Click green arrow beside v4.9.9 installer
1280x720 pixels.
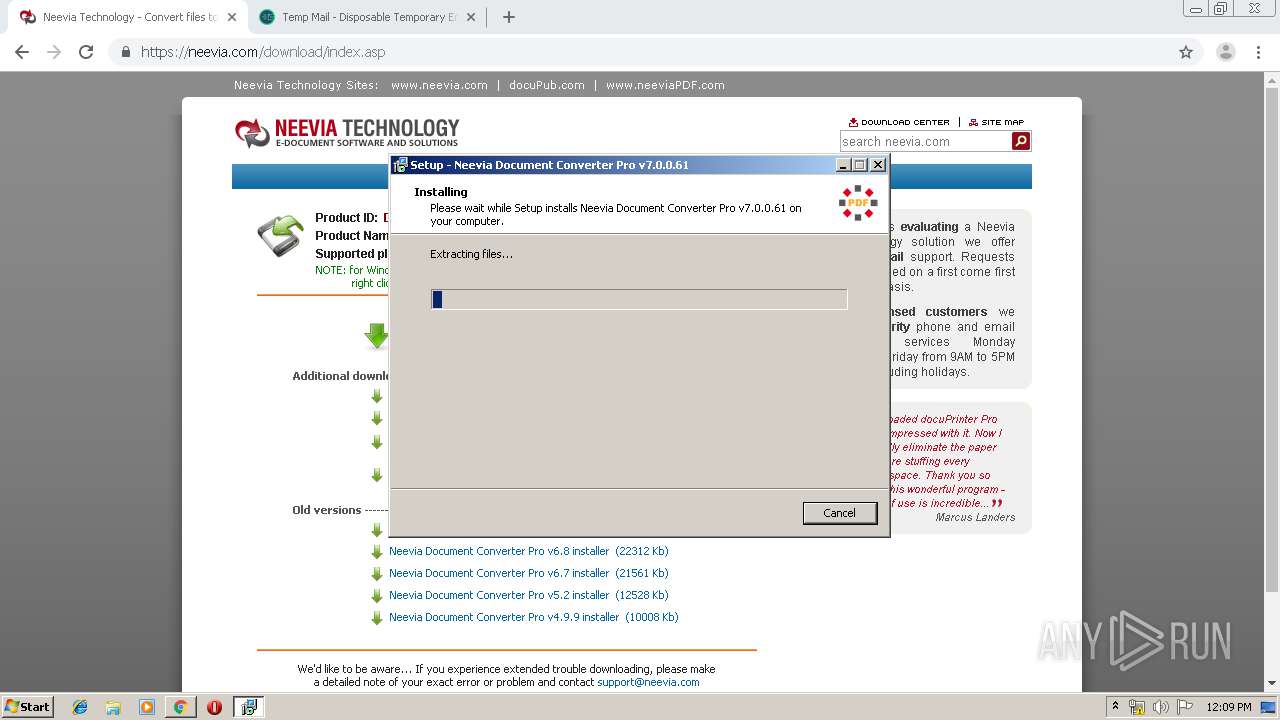tap(377, 618)
